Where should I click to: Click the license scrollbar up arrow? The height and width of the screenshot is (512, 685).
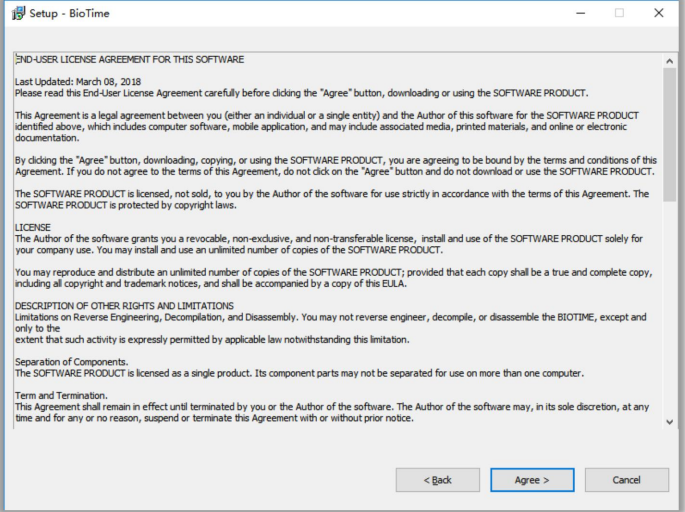point(669,61)
